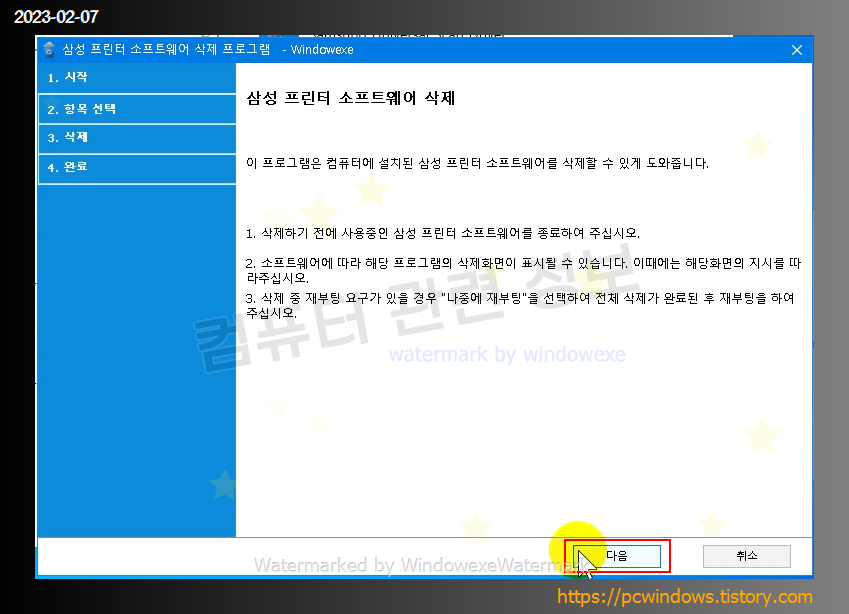The width and height of the screenshot is (849, 614).
Task: Click the sentence starting 이 프로그램은 컴퓨터에
Action: (x=477, y=163)
